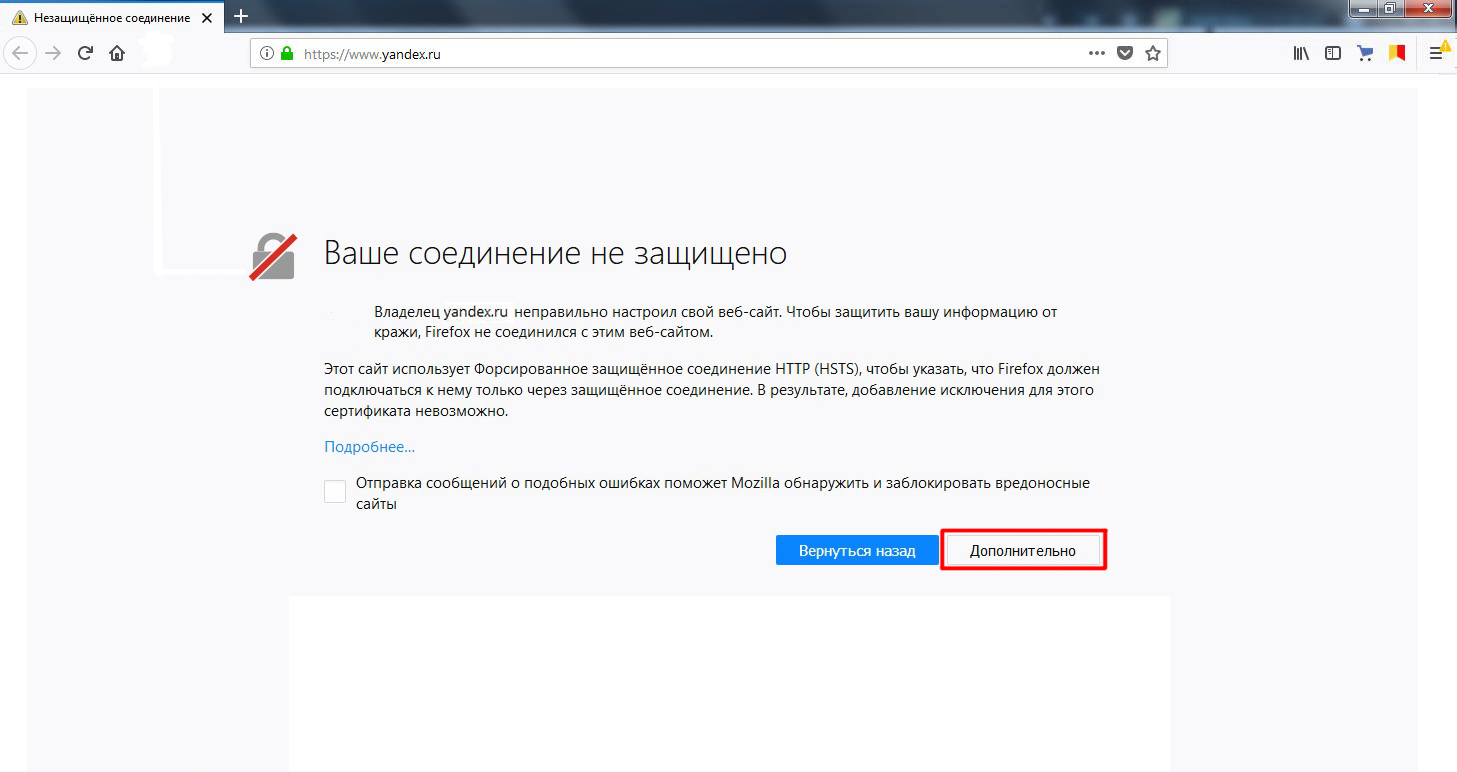This screenshot has width=1457, height=772.
Task: Click the 'Дополнительно' button
Action: (1023, 550)
